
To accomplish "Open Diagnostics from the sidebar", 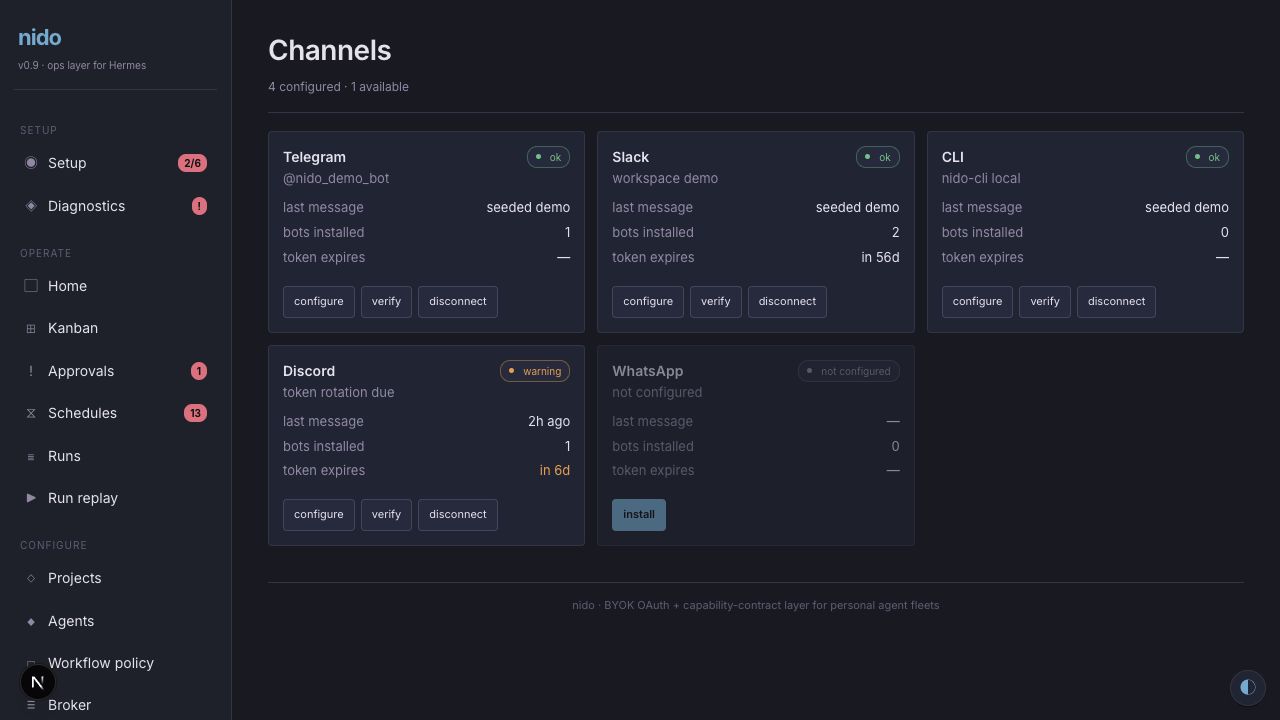I will pyautogui.click(x=115, y=206).
